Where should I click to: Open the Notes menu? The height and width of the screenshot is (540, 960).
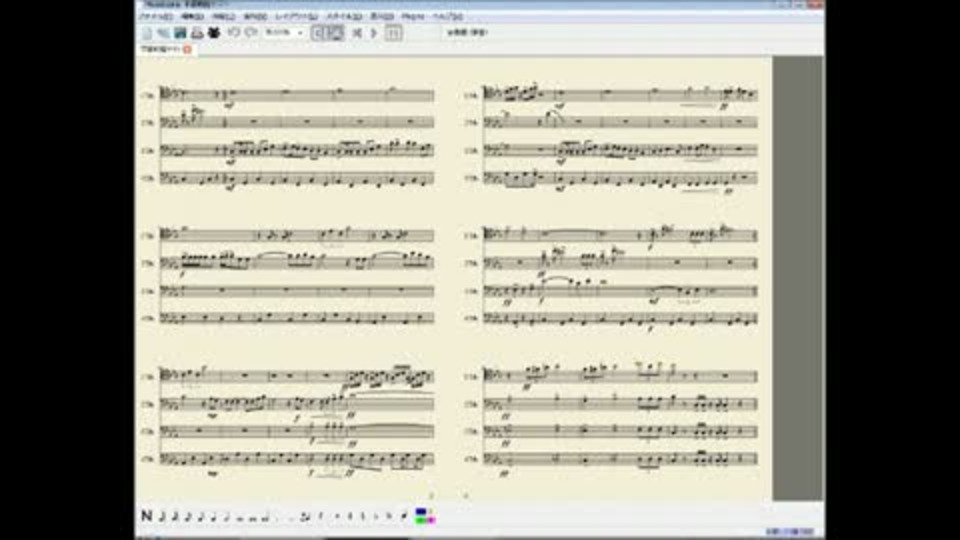(255, 17)
